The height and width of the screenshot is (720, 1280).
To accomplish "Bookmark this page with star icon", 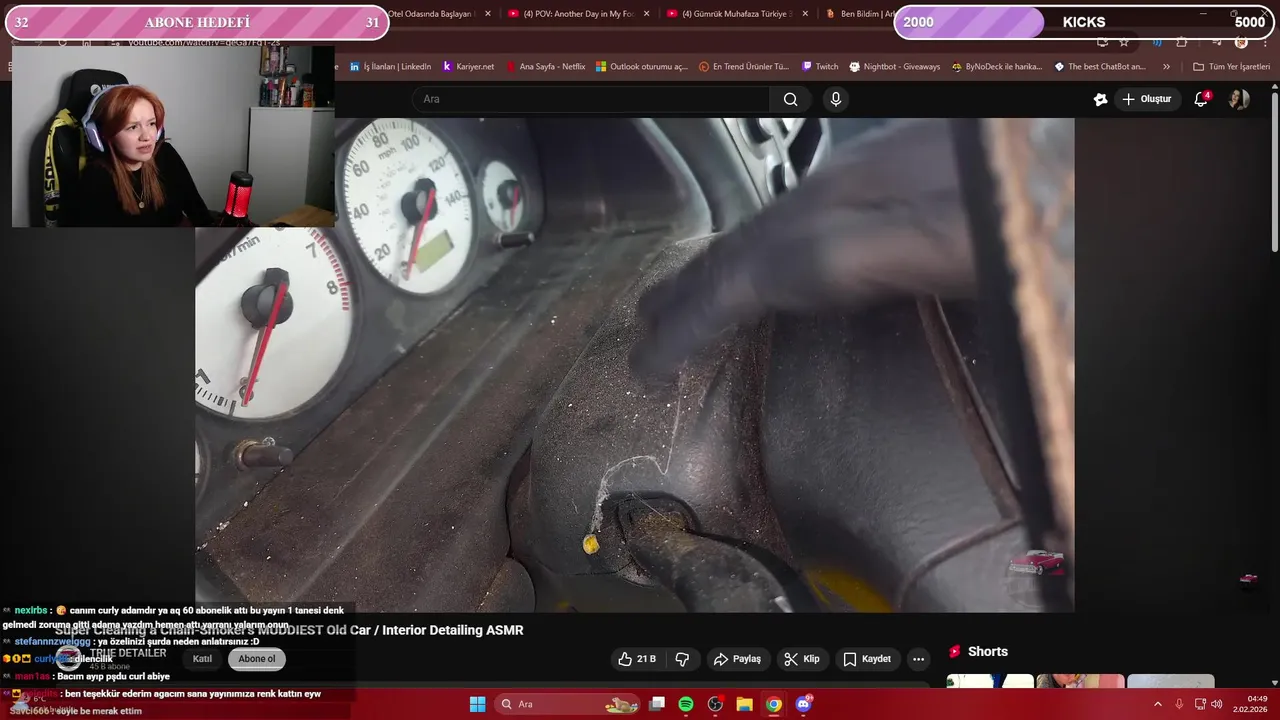I will (1124, 42).
